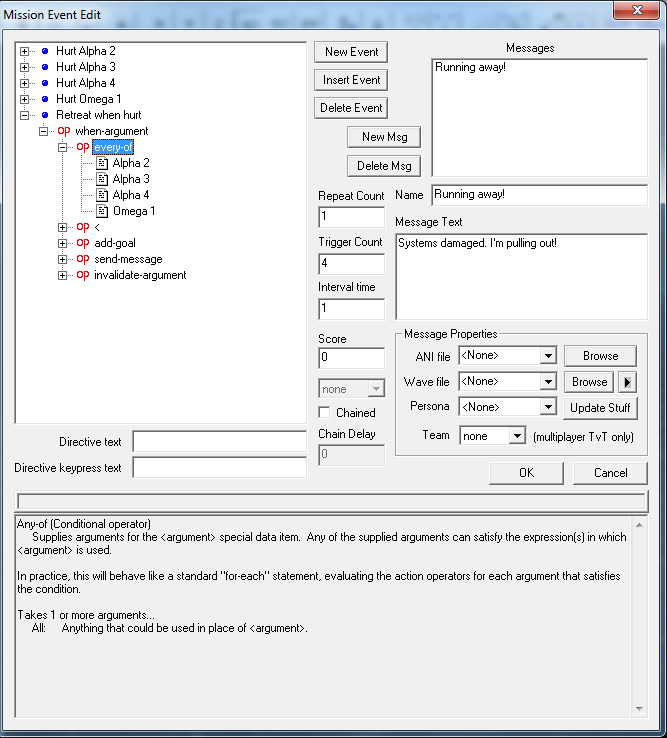667x738 pixels.
Task: Click the blue dot icon for Retreat when hurt
Action: tap(44, 115)
